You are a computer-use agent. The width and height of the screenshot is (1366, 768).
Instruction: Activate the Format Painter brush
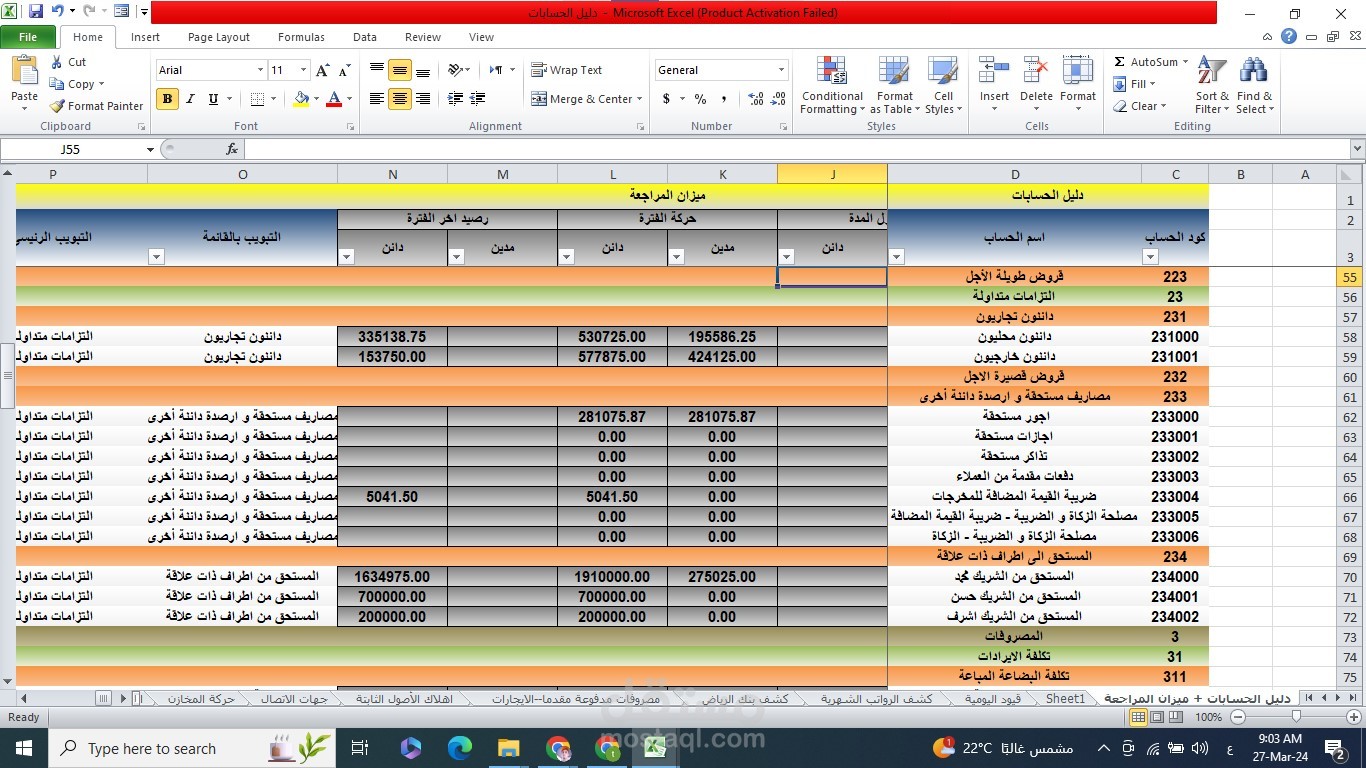(96, 106)
